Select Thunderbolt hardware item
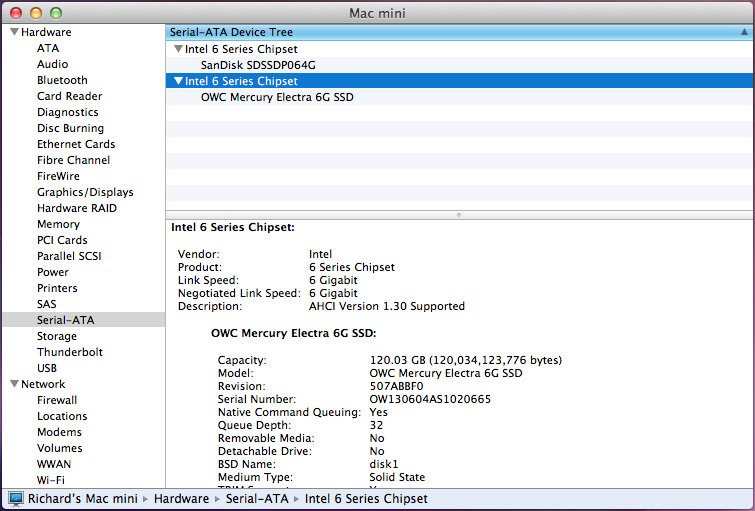The width and height of the screenshot is (755, 511). point(70,352)
